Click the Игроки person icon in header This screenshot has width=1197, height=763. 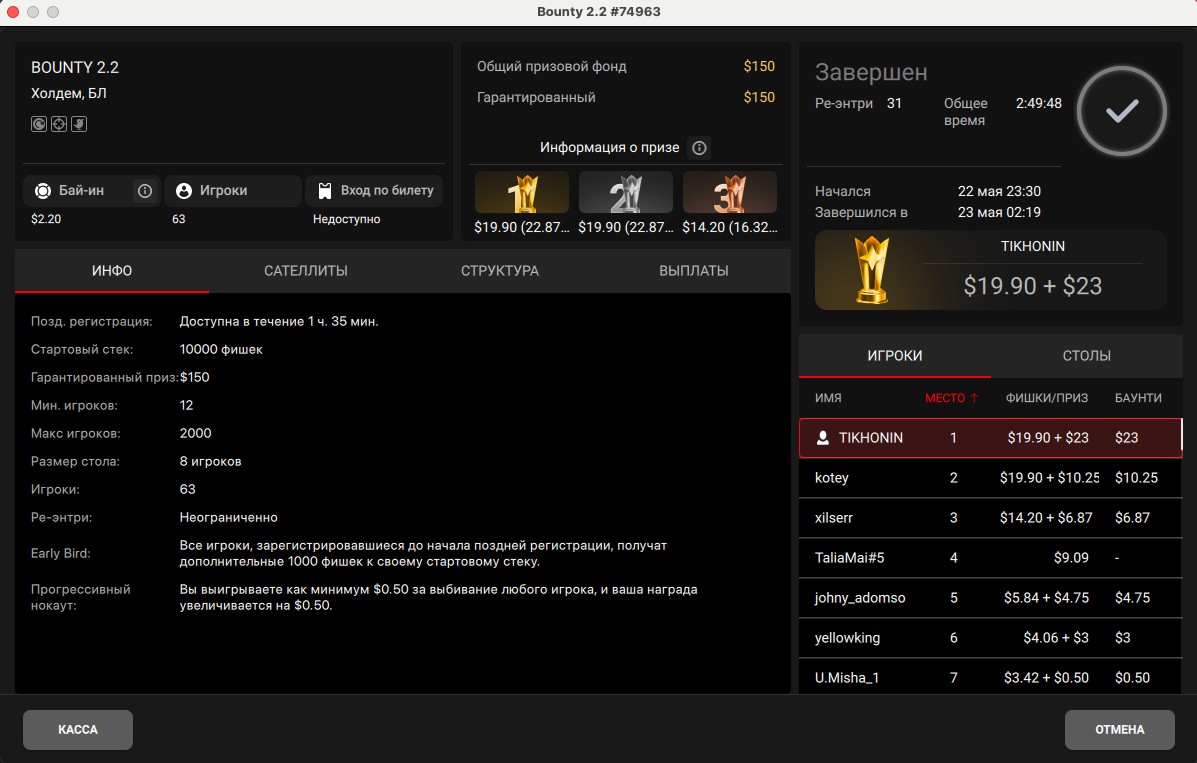(x=184, y=191)
